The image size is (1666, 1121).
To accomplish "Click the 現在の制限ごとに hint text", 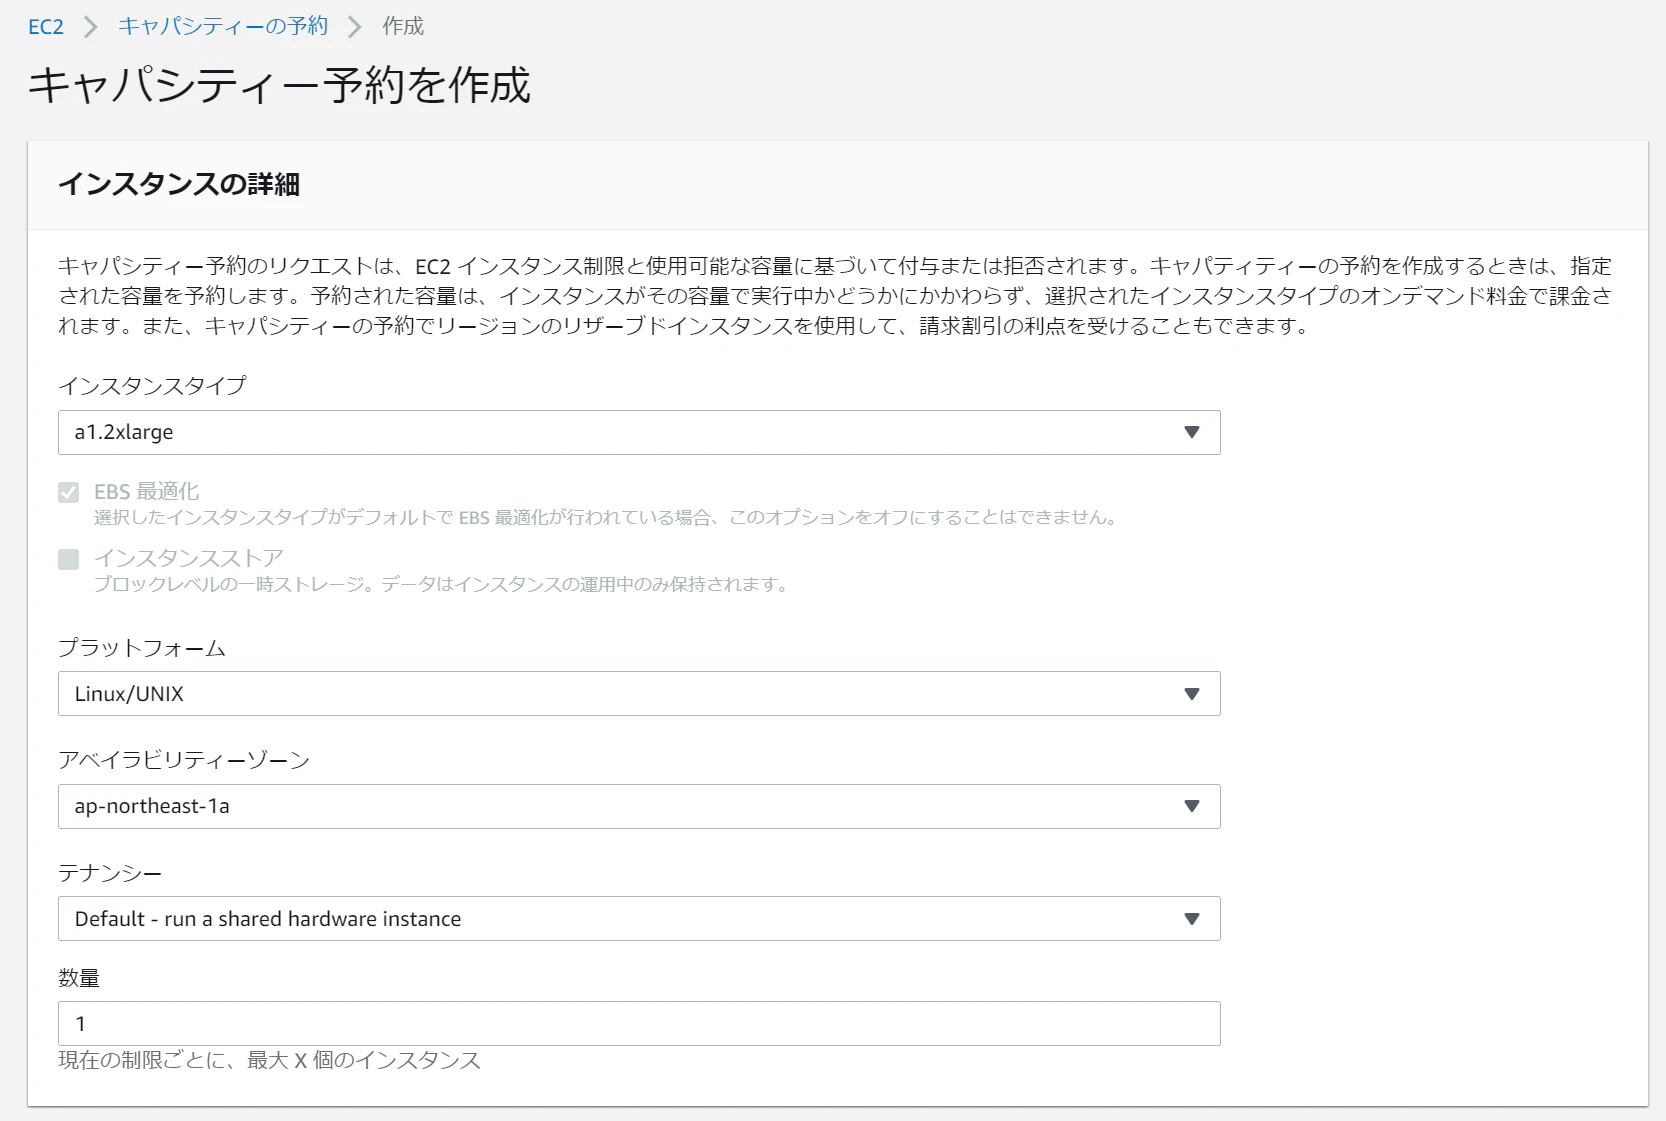I will point(270,1060).
